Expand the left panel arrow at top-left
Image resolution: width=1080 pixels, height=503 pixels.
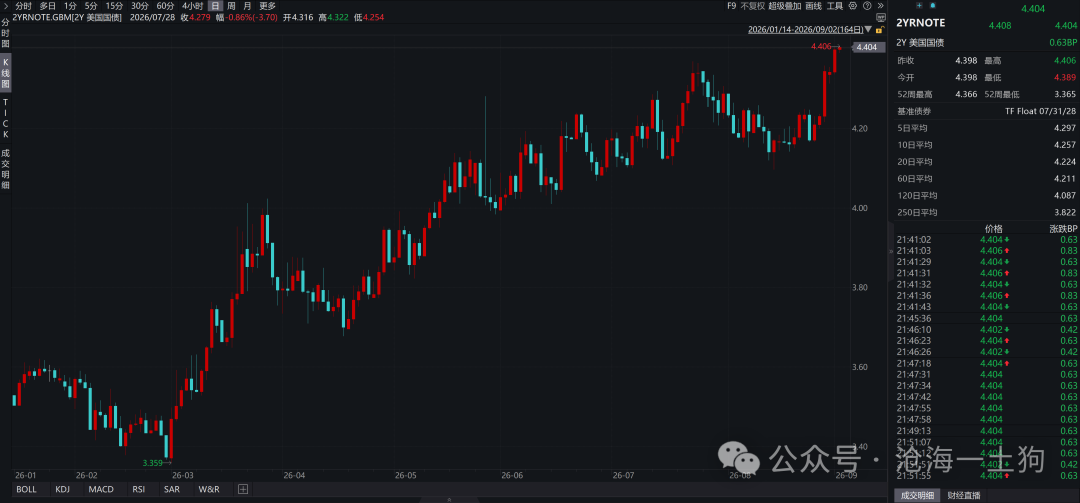click(6, 6)
